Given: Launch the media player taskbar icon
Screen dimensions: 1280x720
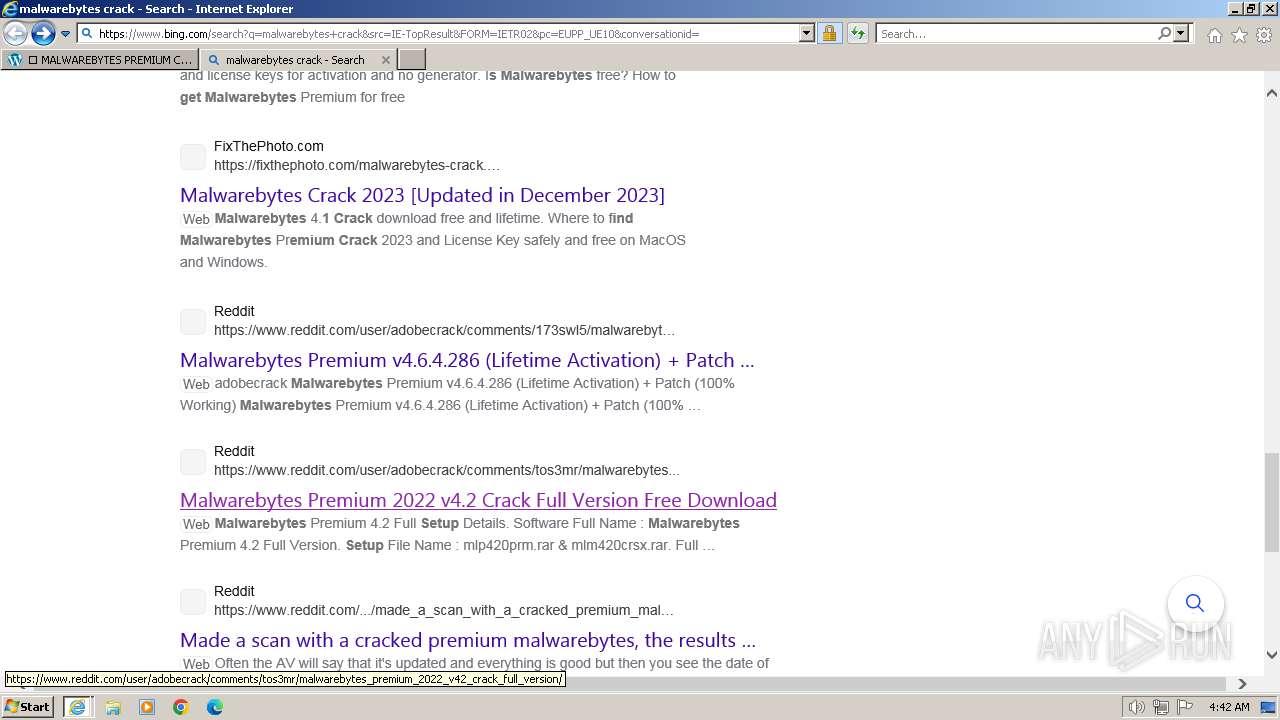Looking at the screenshot, I should tap(147, 707).
